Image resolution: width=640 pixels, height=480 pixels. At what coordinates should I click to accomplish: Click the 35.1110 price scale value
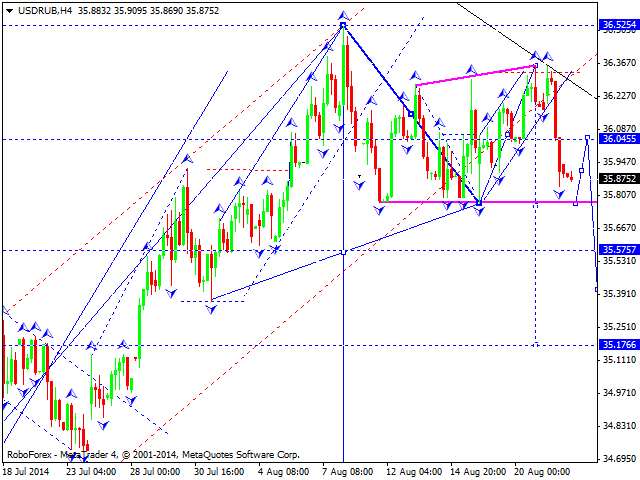[620, 360]
